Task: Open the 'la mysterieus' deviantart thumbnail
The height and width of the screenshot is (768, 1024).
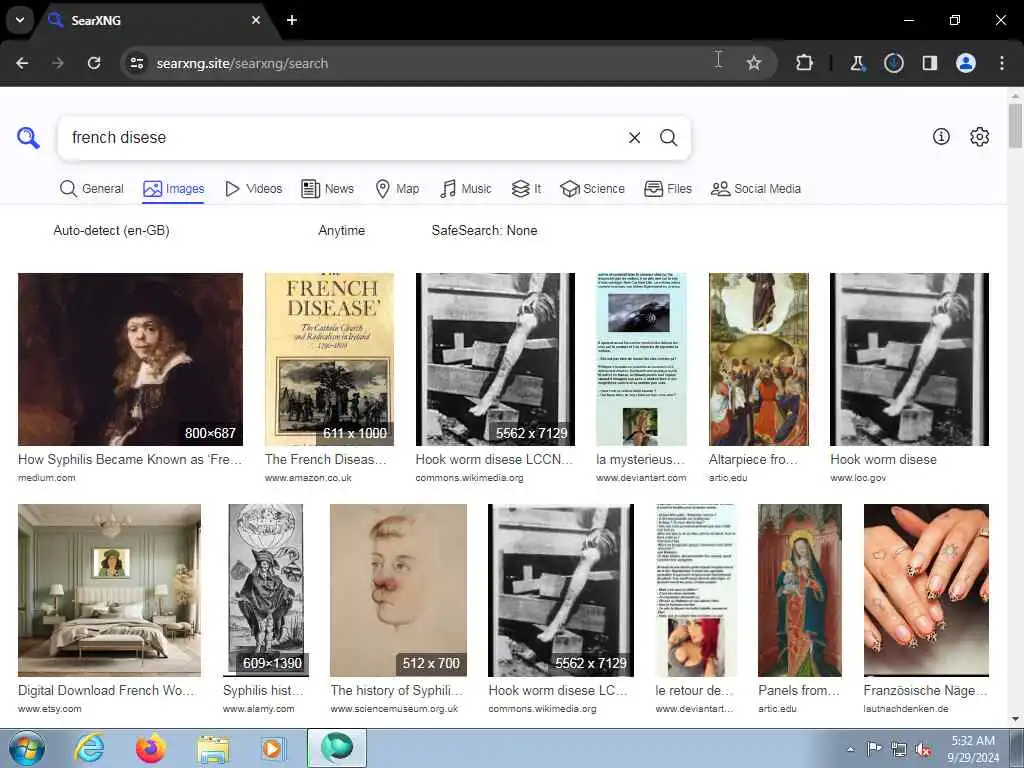Action: (x=641, y=359)
